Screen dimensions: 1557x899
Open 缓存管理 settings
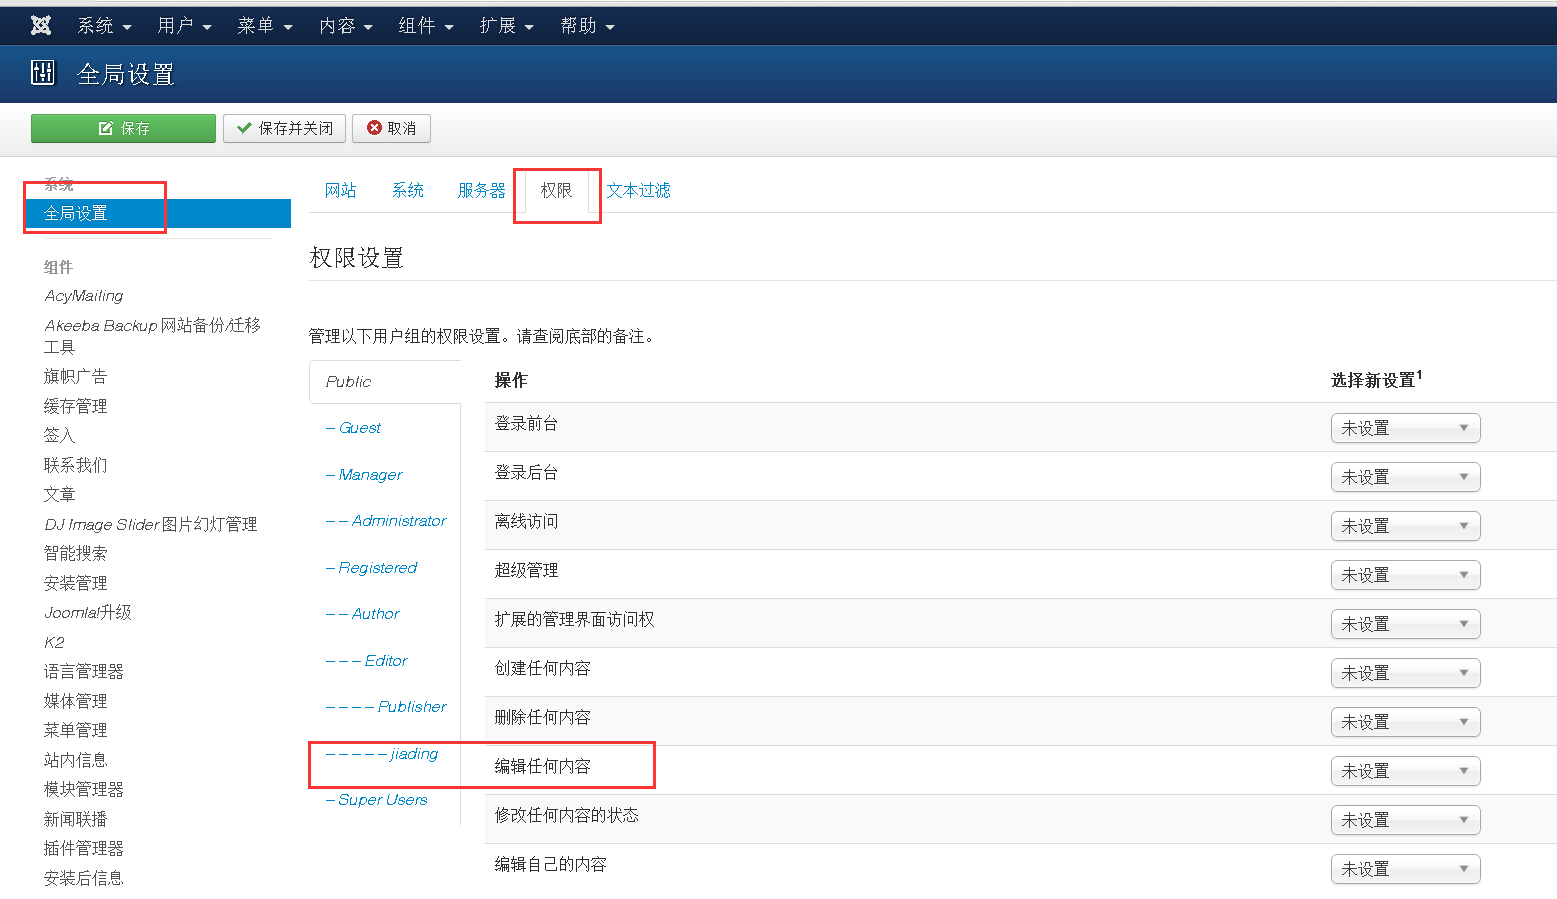coord(75,406)
